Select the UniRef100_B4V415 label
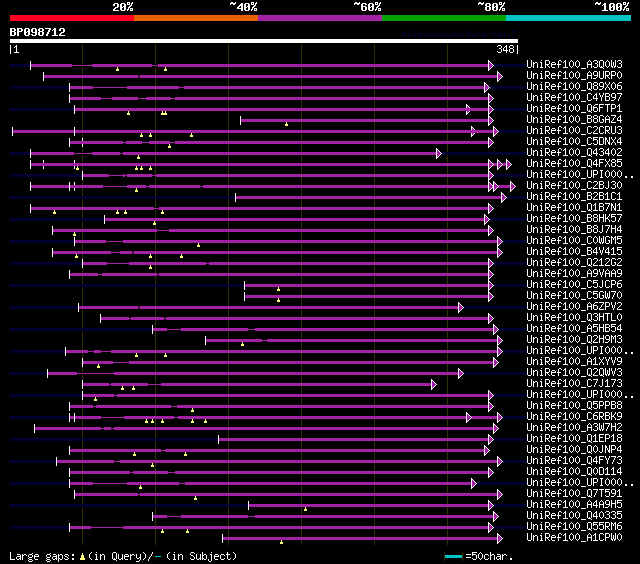Image resolution: width=640 pixels, height=564 pixels. tap(574, 252)
